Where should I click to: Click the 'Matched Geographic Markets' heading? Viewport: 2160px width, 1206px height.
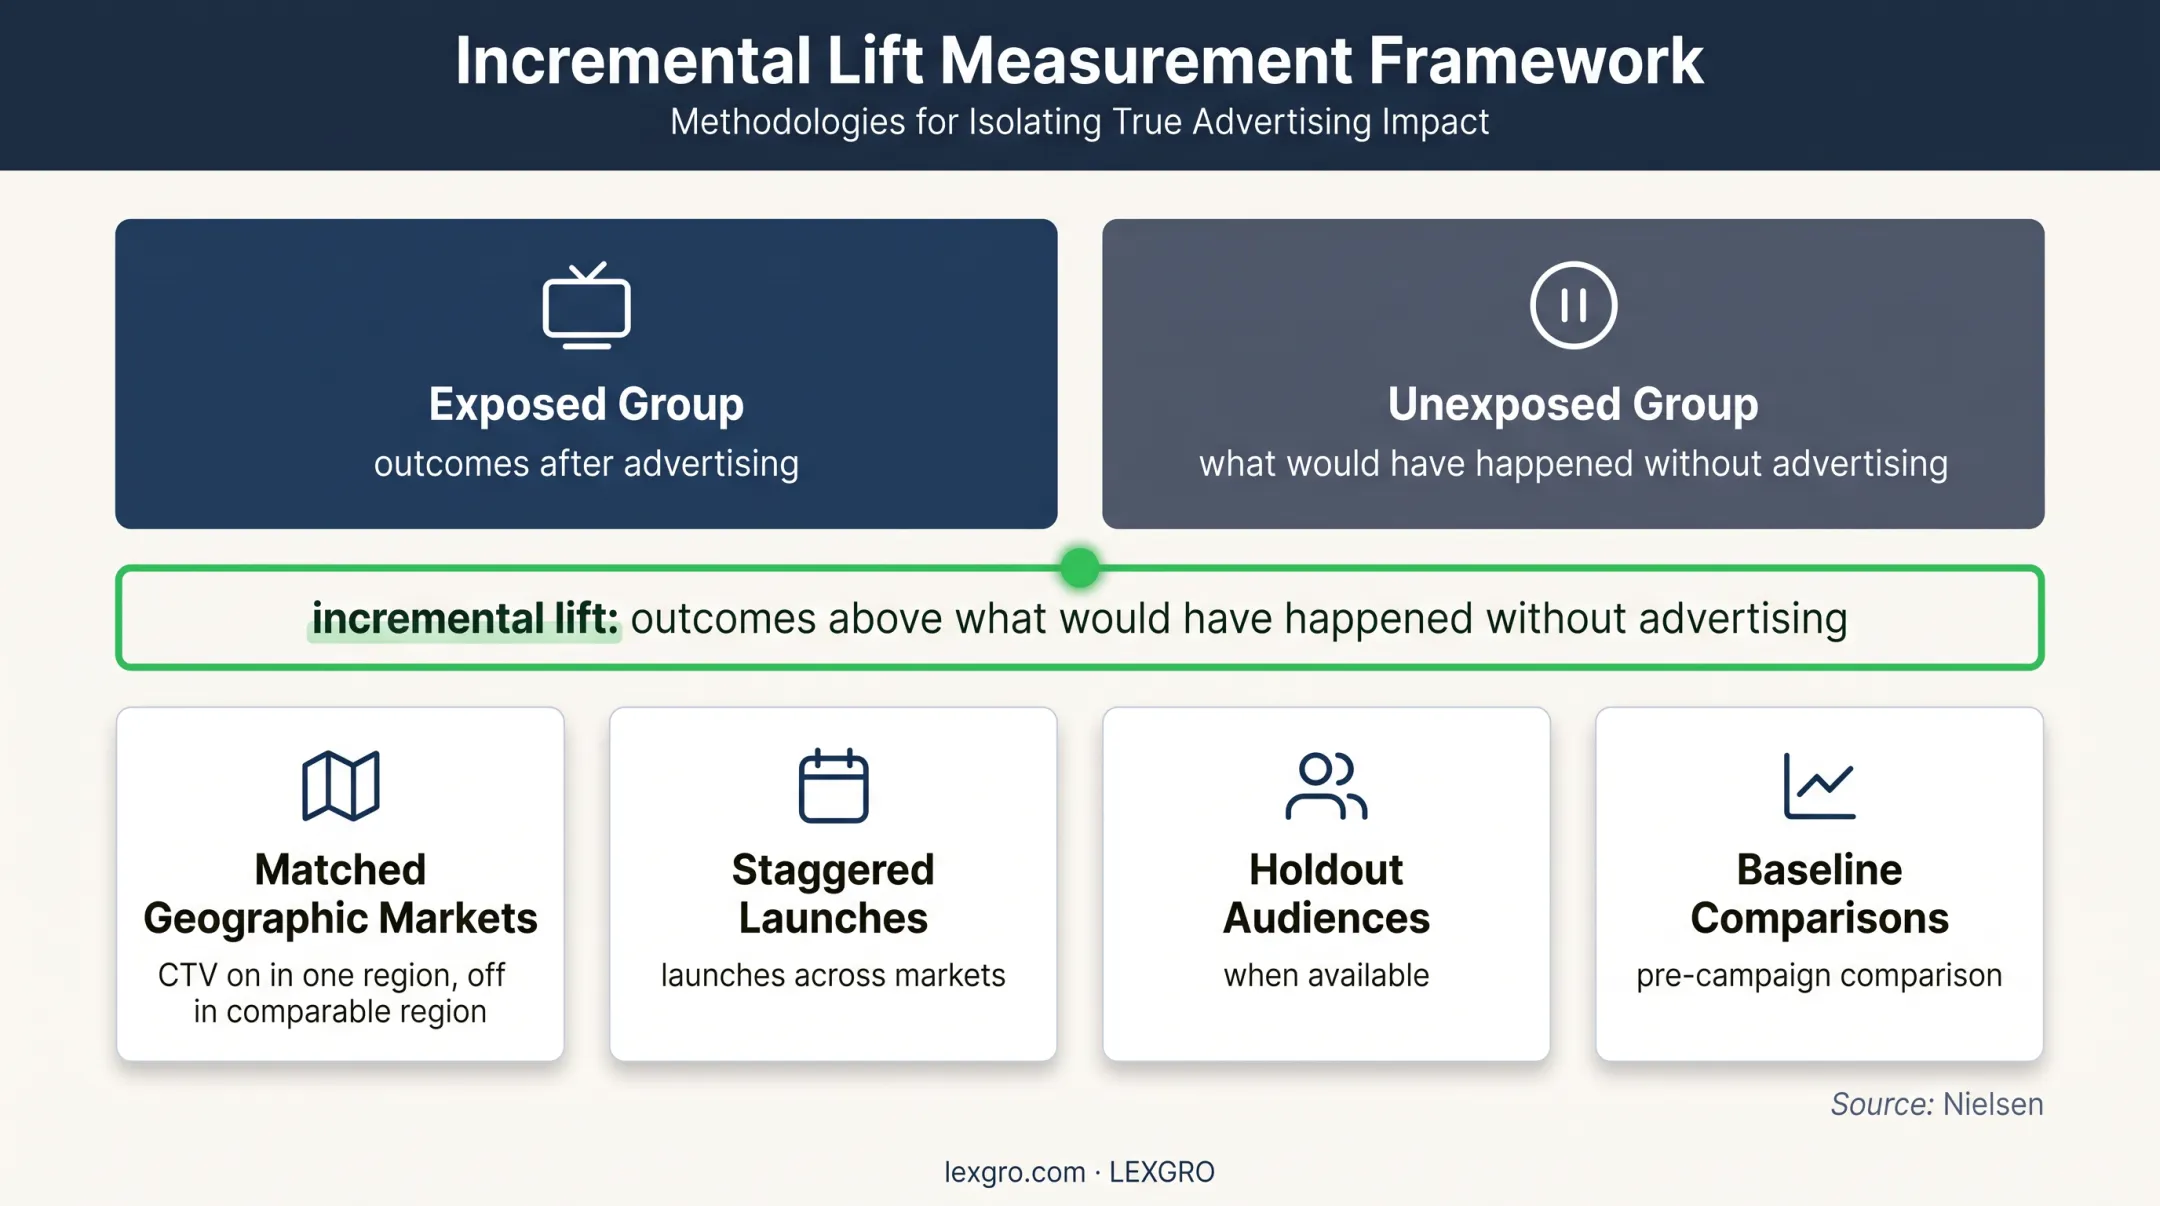click(340, 894)
